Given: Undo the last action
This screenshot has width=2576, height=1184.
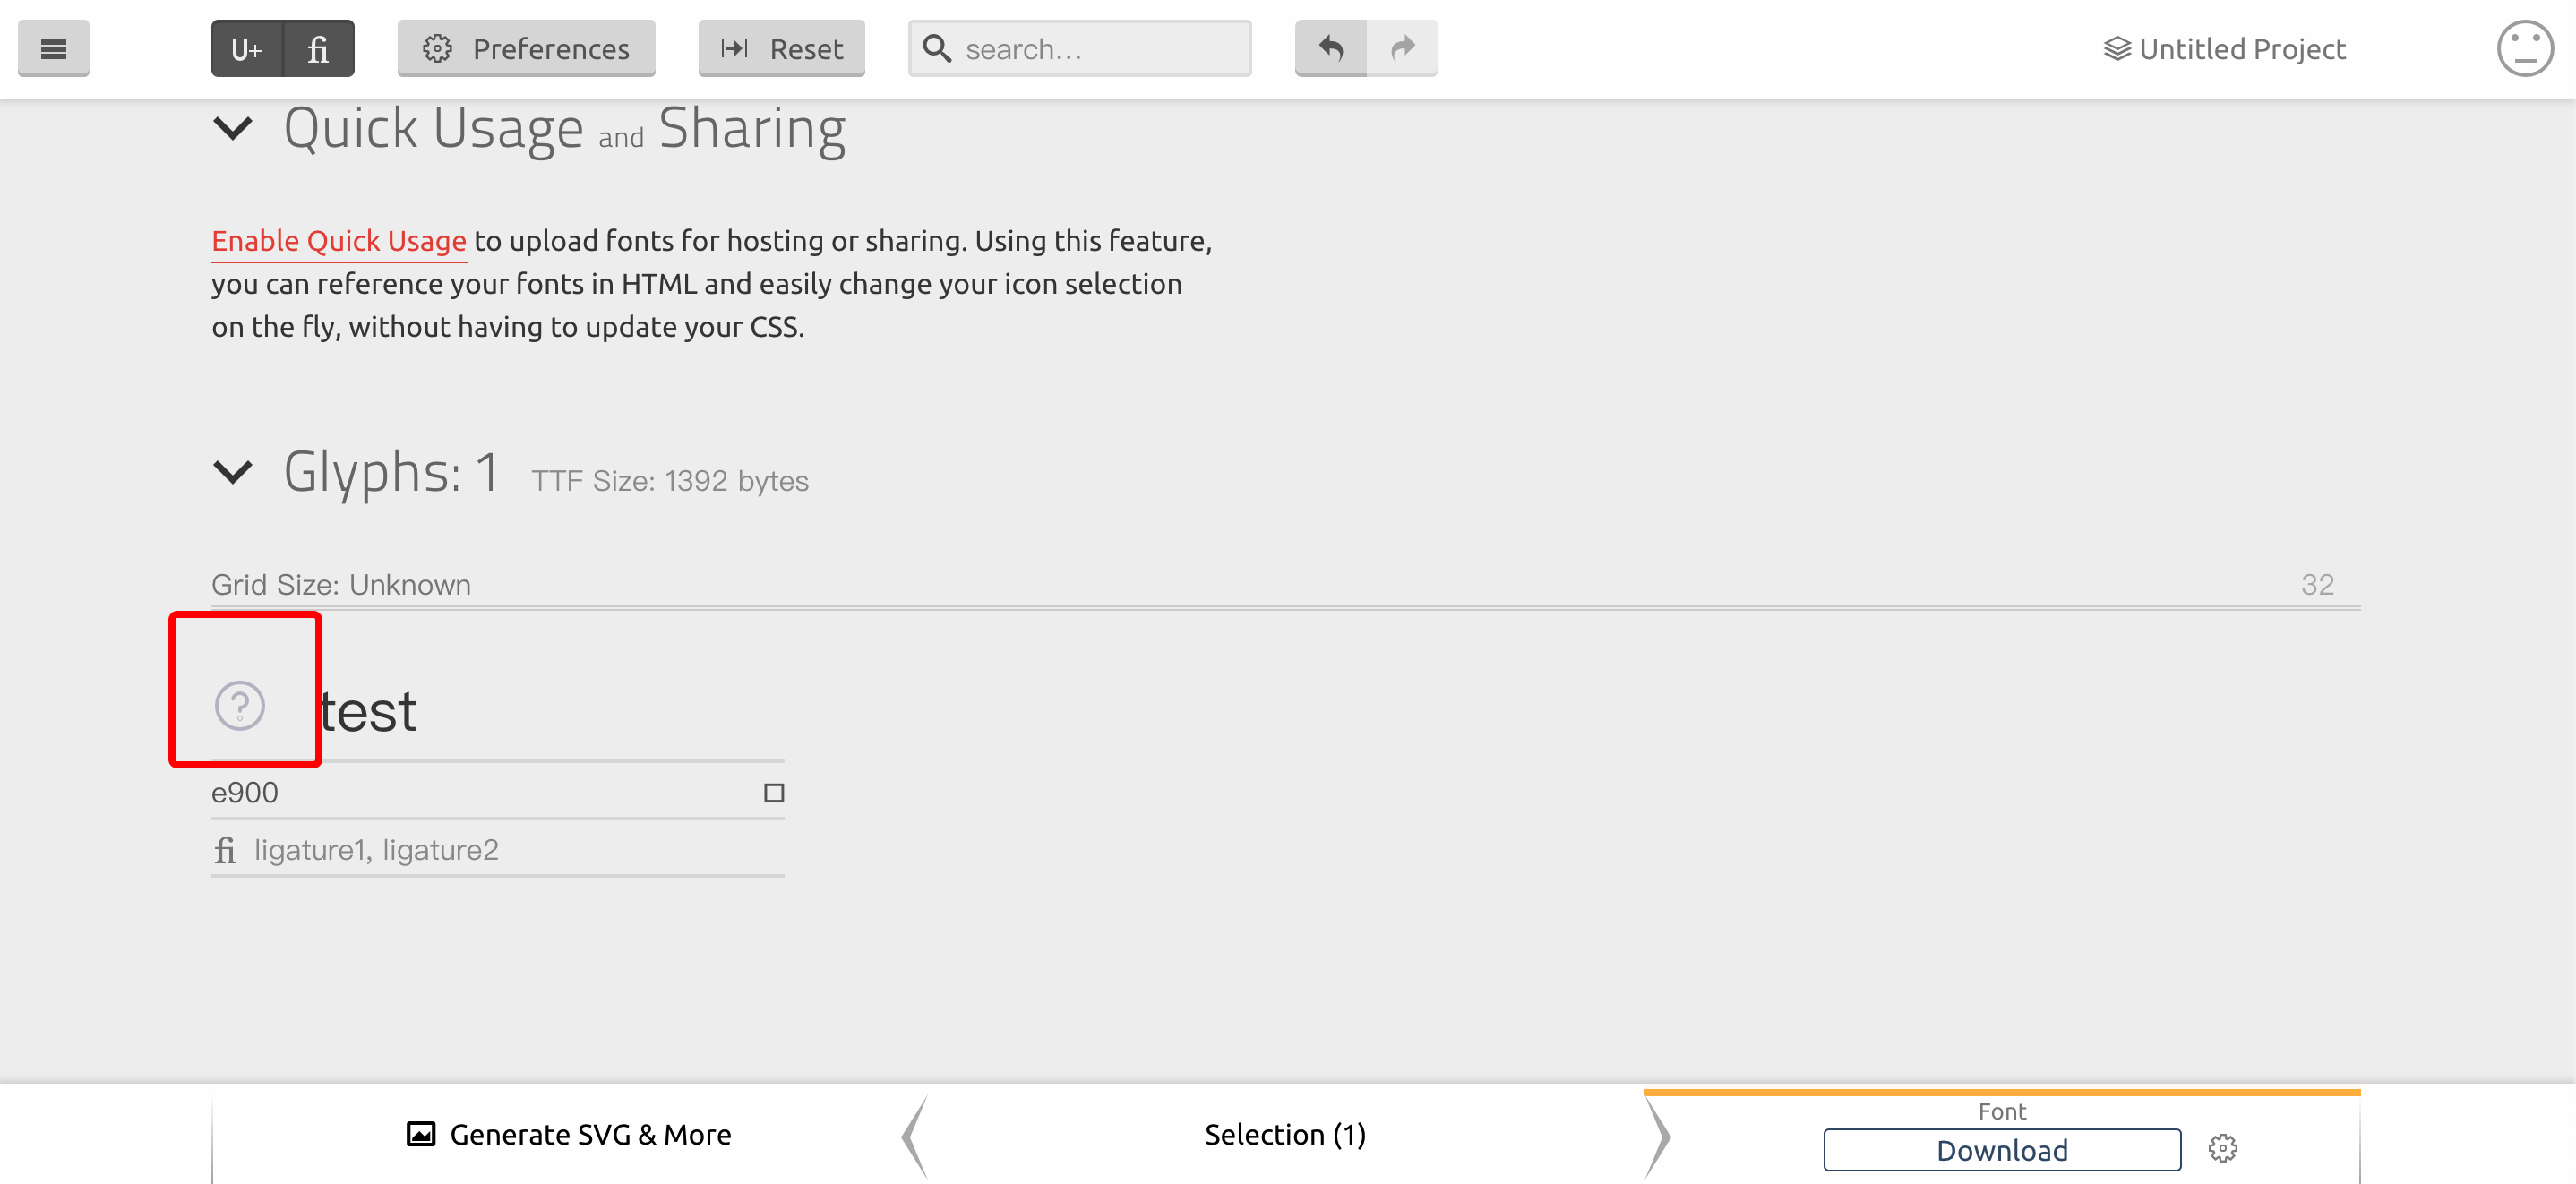Looking at the screenshot, I should click(x=1330, y=48).
